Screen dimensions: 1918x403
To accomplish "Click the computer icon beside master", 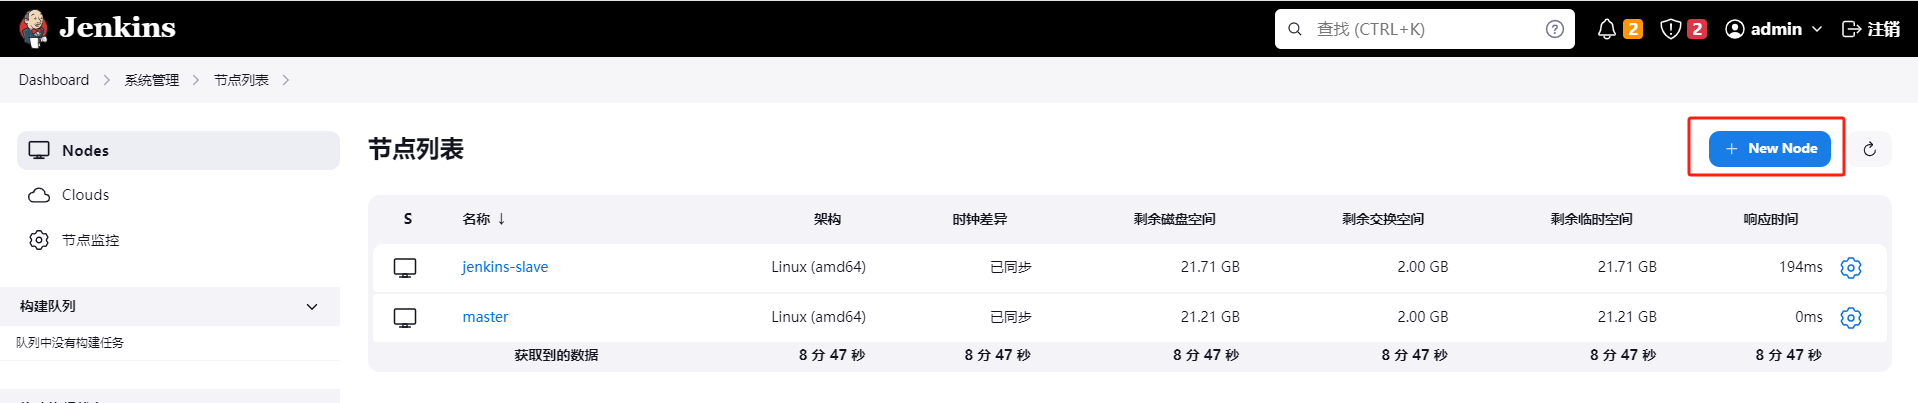I will [405, 318].
